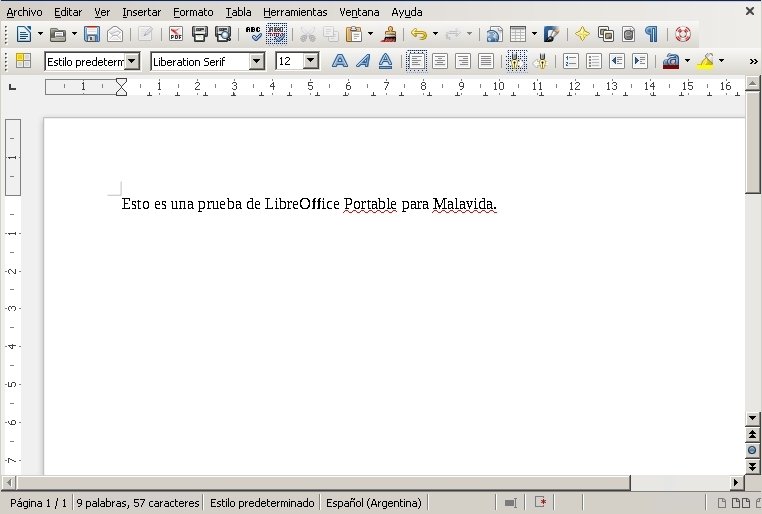Image resolution: width=762 pixels, height=514 pixels.
Task: Click the word count in the status bar
Action: pyautogui.click(x=138, y=503)
